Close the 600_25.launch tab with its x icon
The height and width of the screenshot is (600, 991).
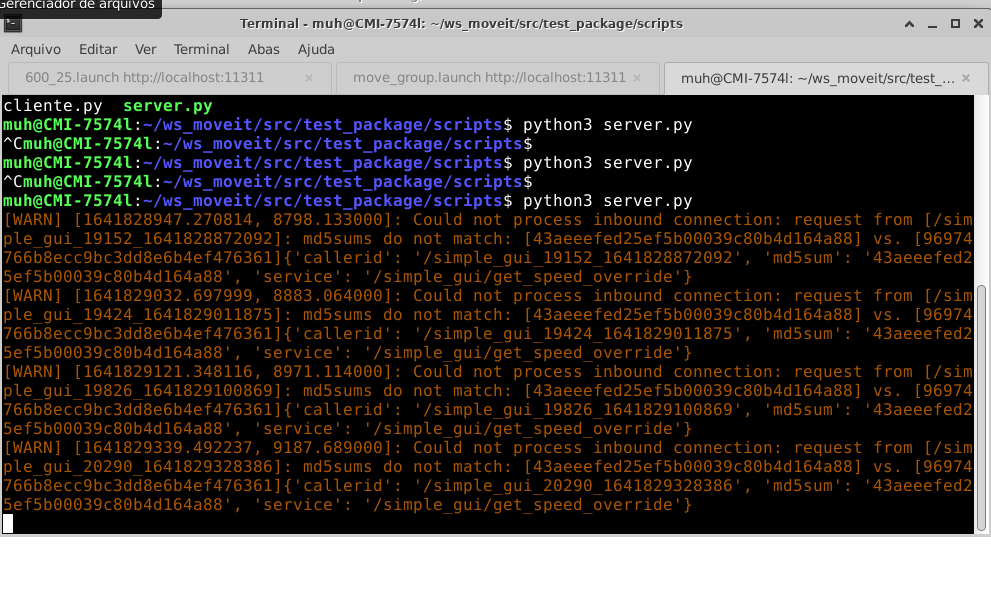click(x=308, y=76)
